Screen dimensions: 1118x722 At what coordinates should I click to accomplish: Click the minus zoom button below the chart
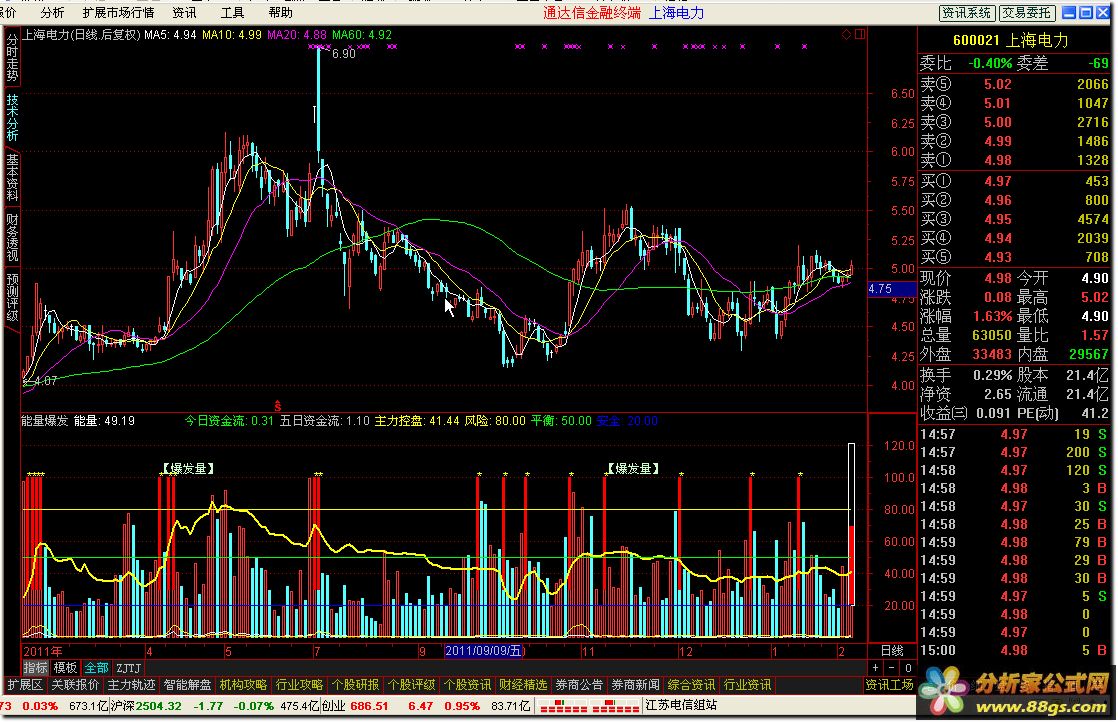pyautogui.click(x=891, y=668)
